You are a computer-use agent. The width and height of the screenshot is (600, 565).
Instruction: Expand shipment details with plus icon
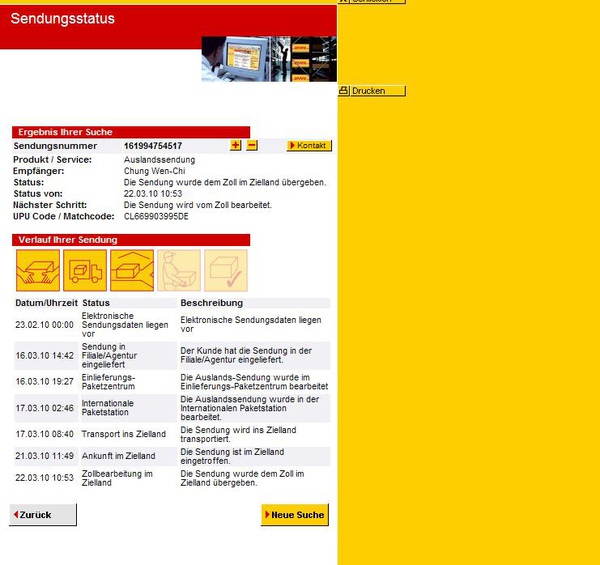coord(235,145)
